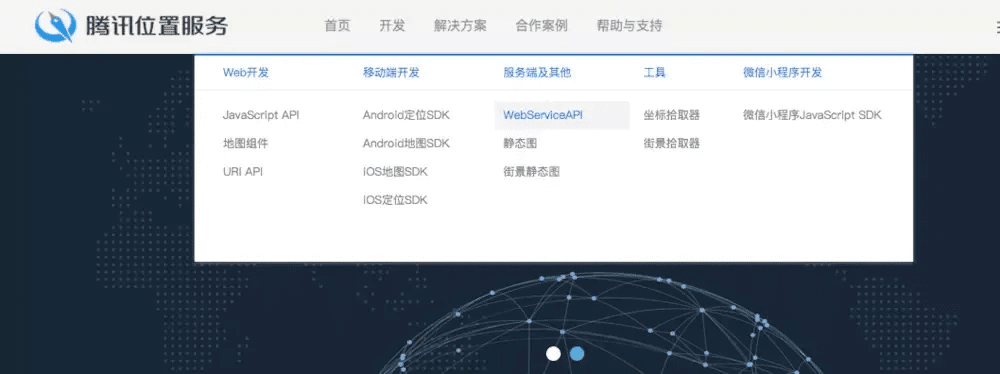Click the 腾讯位置服务 site title
1000x374 pixels.
[156, 26]
